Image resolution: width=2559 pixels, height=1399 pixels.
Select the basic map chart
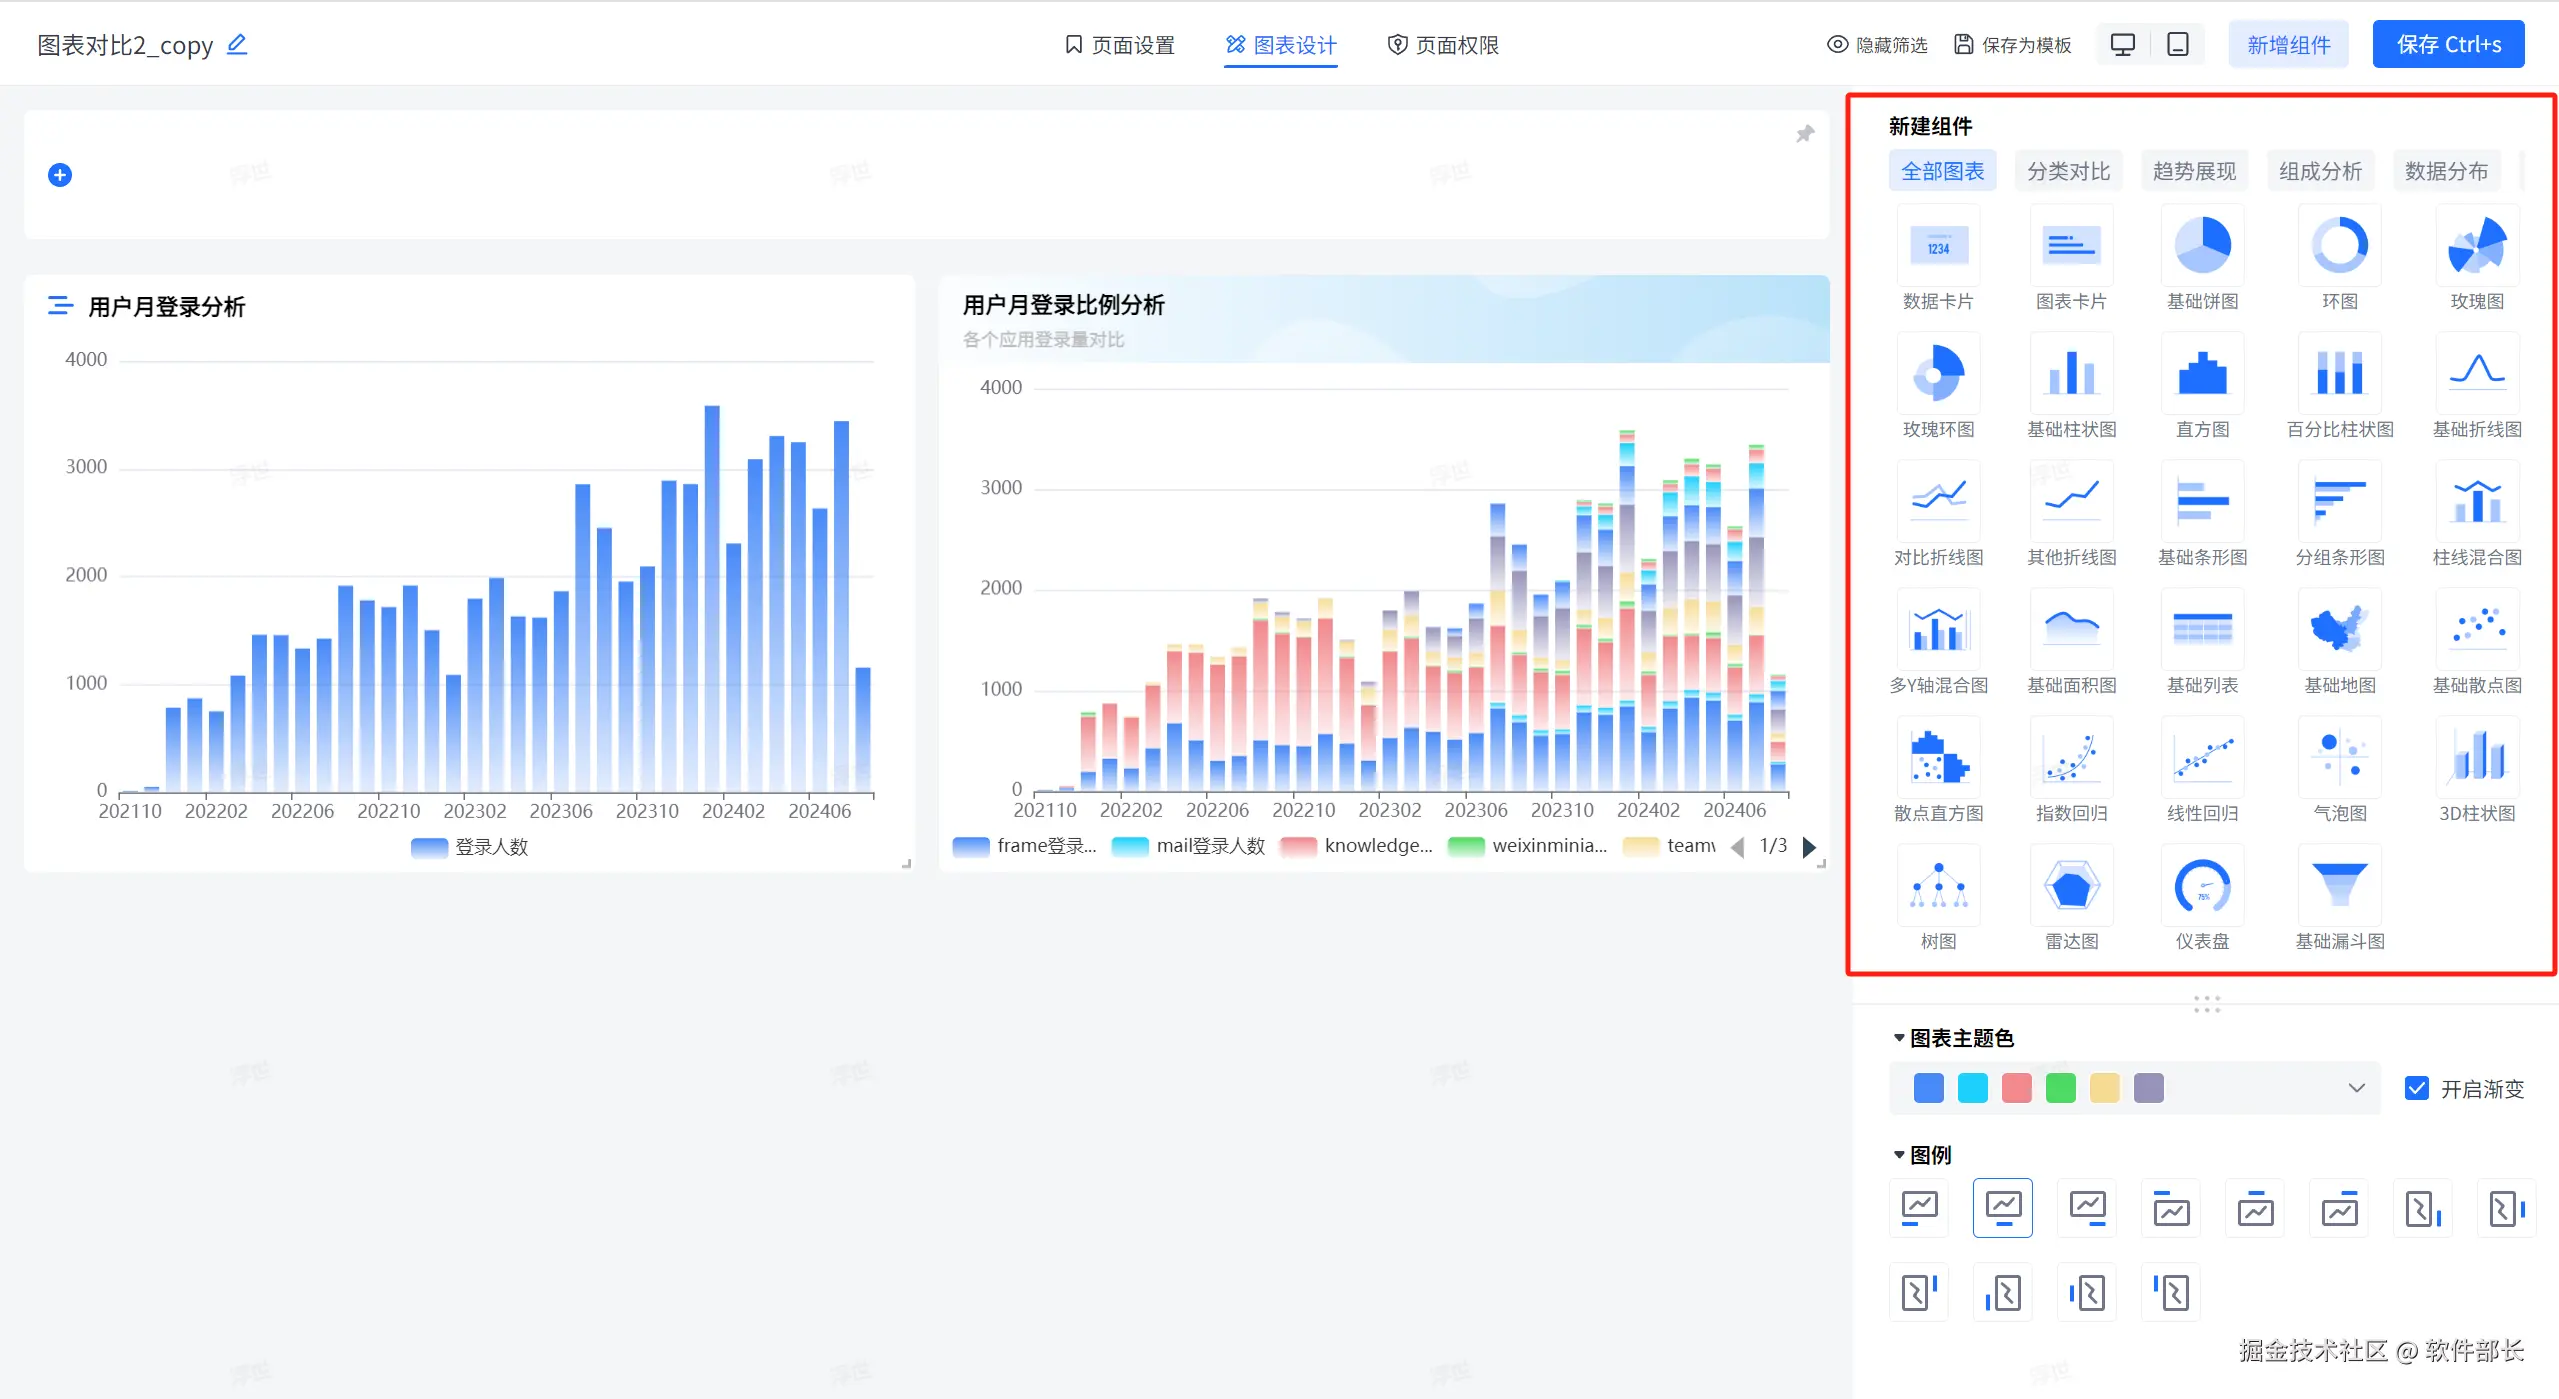tap(2339, 630)
